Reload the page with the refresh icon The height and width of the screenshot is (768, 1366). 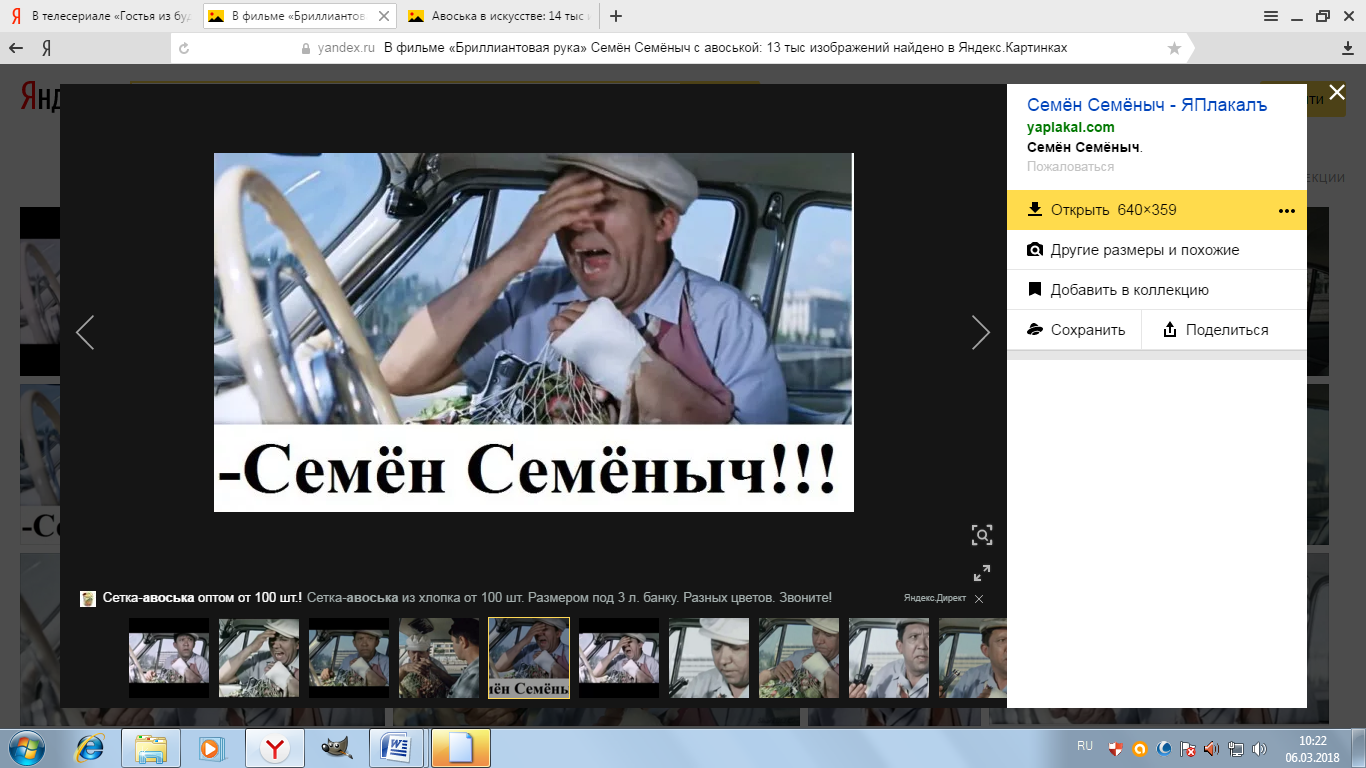tap(183, 48)
